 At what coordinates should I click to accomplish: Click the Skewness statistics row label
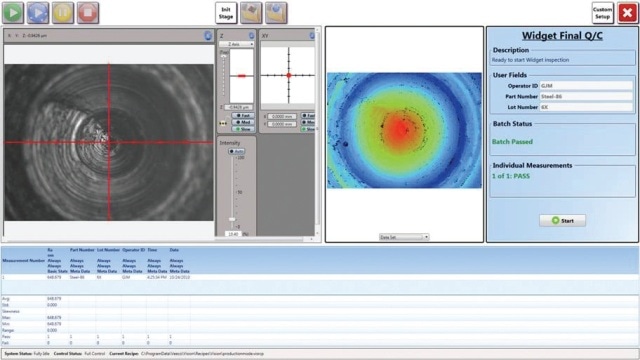click(11, 311)
